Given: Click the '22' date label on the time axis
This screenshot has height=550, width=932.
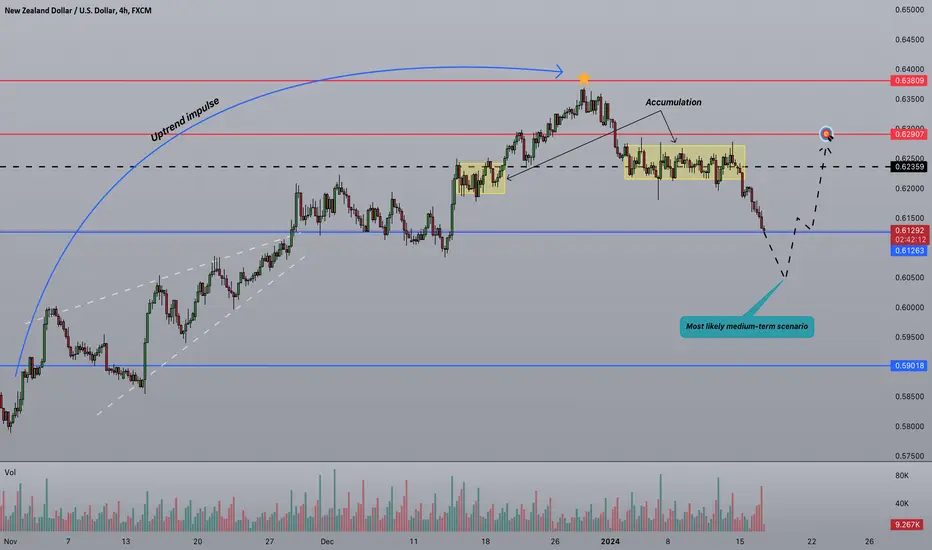Looking at the screenshot, I should coord(811,542).
